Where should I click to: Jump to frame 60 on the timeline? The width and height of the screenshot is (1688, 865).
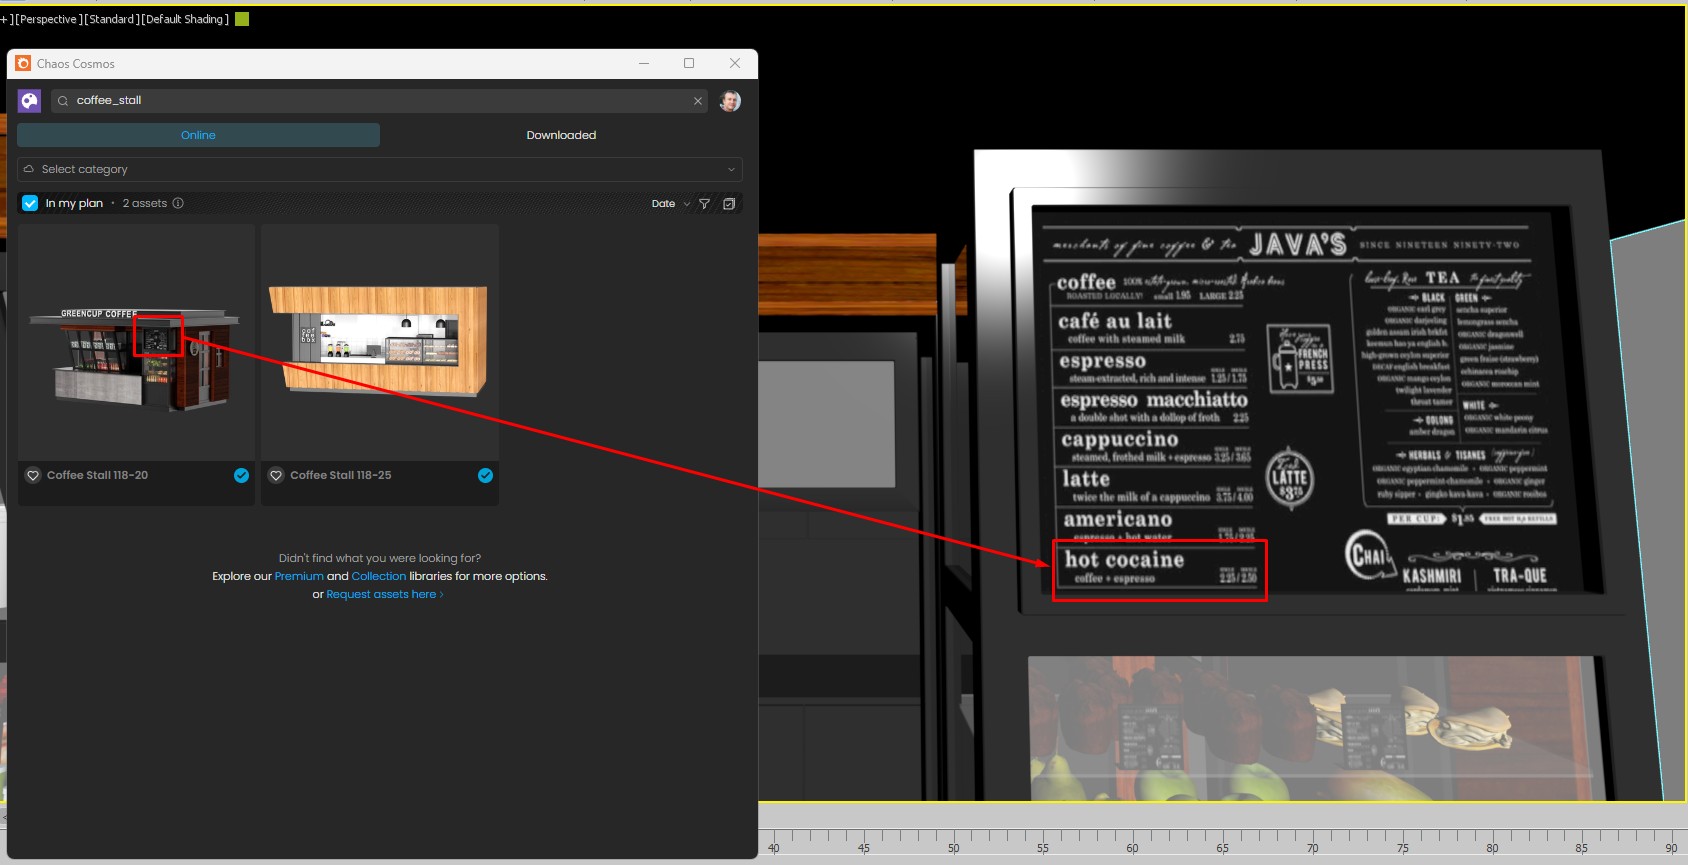(x=1132, y=848)
